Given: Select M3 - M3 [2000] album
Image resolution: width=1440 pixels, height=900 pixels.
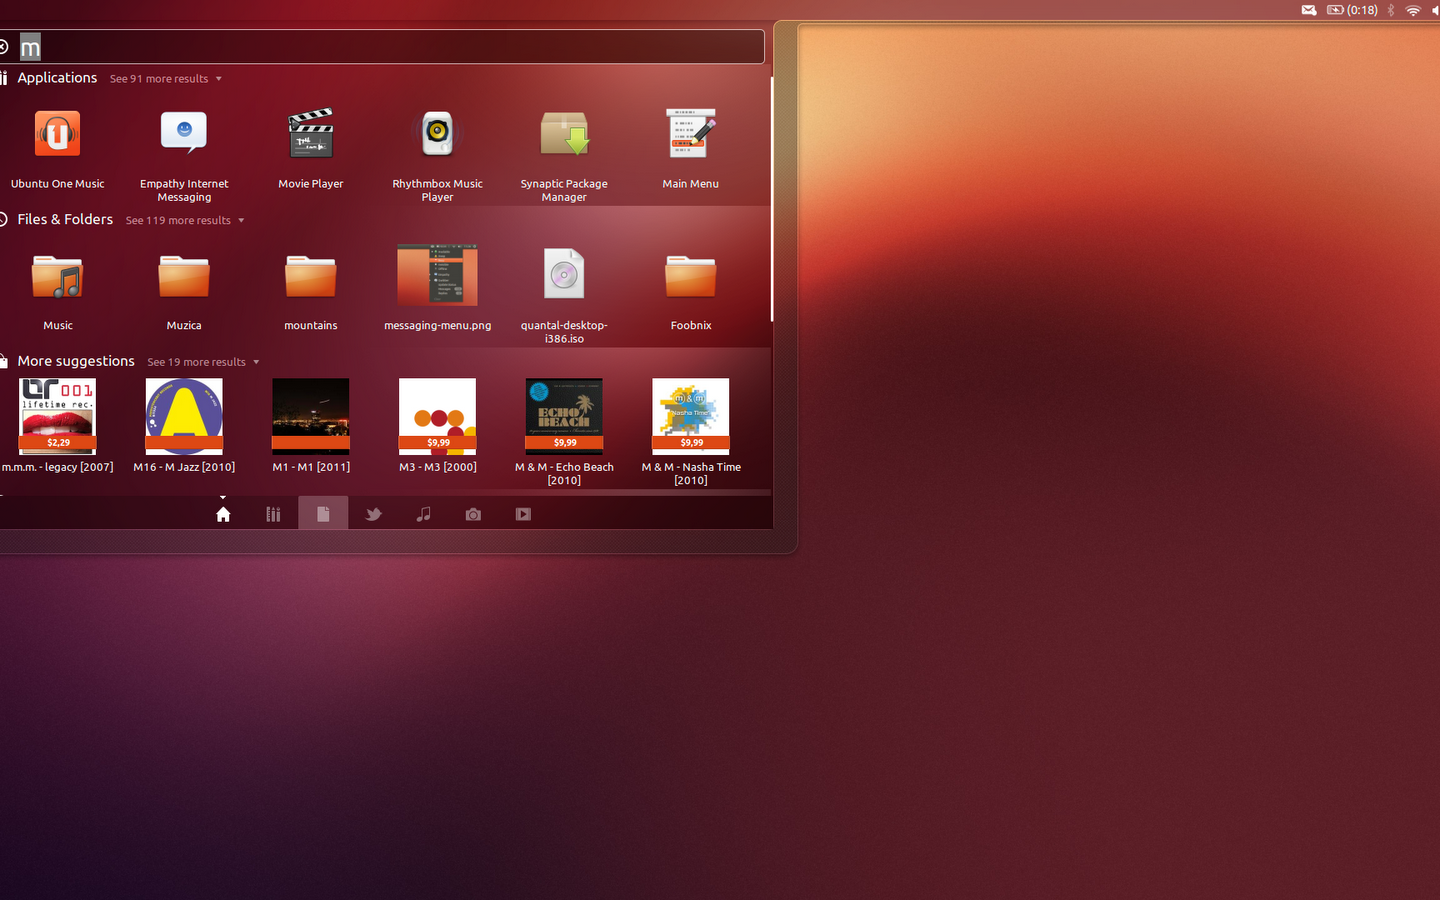Looking at the screenshot, I should click(437, 425).
